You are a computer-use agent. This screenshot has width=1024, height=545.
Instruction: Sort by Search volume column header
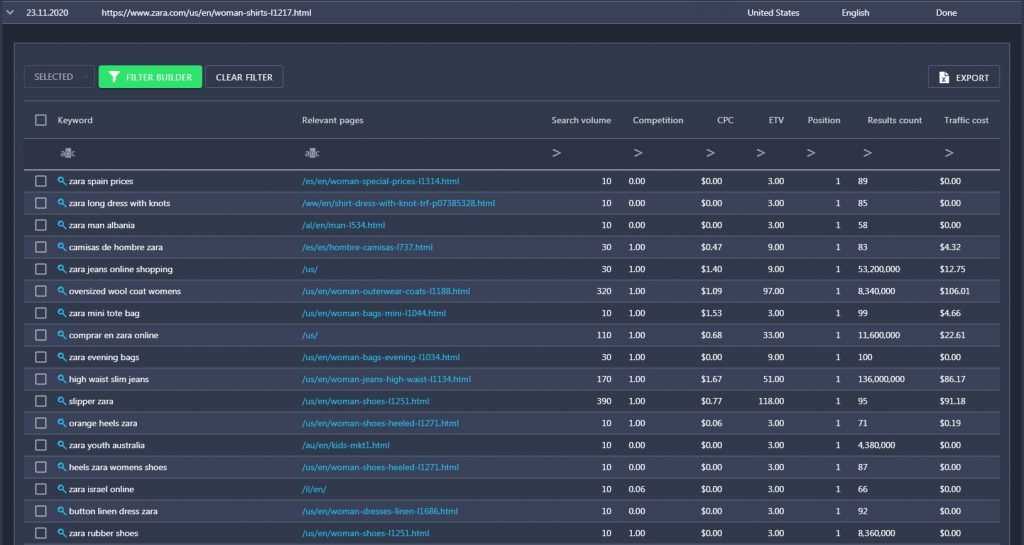581,120
